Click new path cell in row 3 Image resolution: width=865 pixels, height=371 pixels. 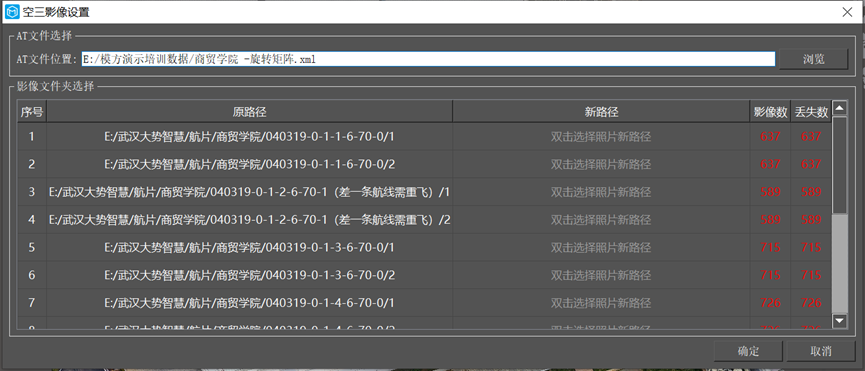pyautogui.click(x=601, y=192)
